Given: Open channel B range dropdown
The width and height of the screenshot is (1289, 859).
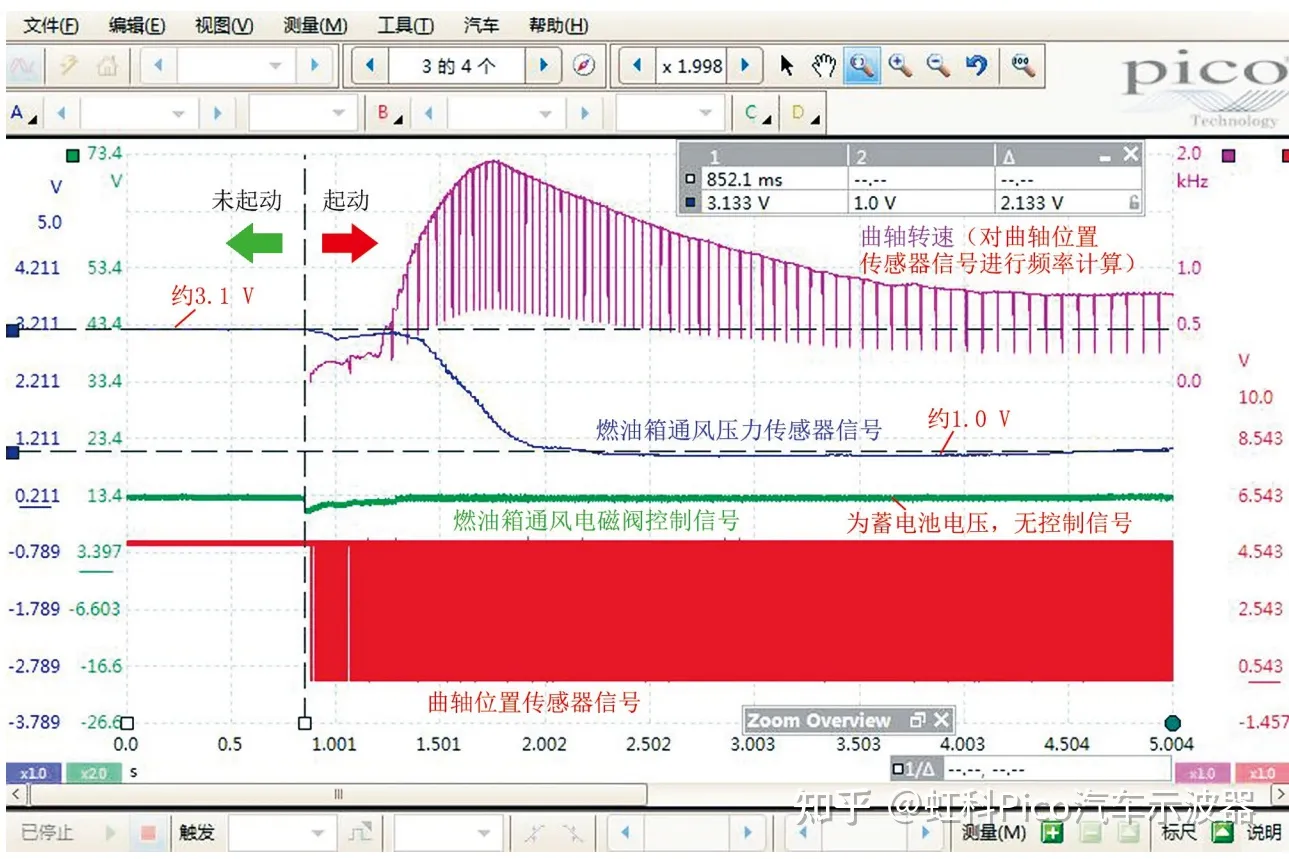Looking at the screenshot, I should tap(546, 113).
